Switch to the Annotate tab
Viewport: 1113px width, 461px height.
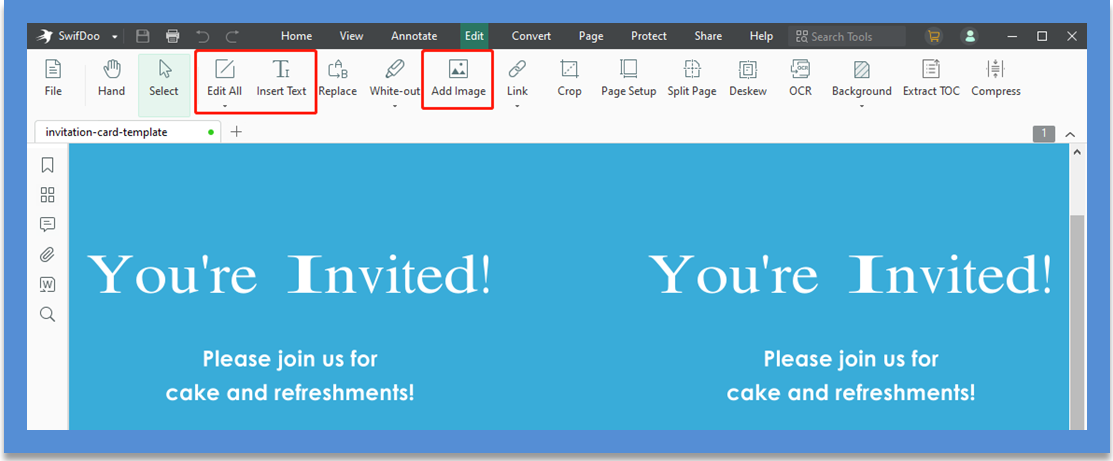point(414,36)
